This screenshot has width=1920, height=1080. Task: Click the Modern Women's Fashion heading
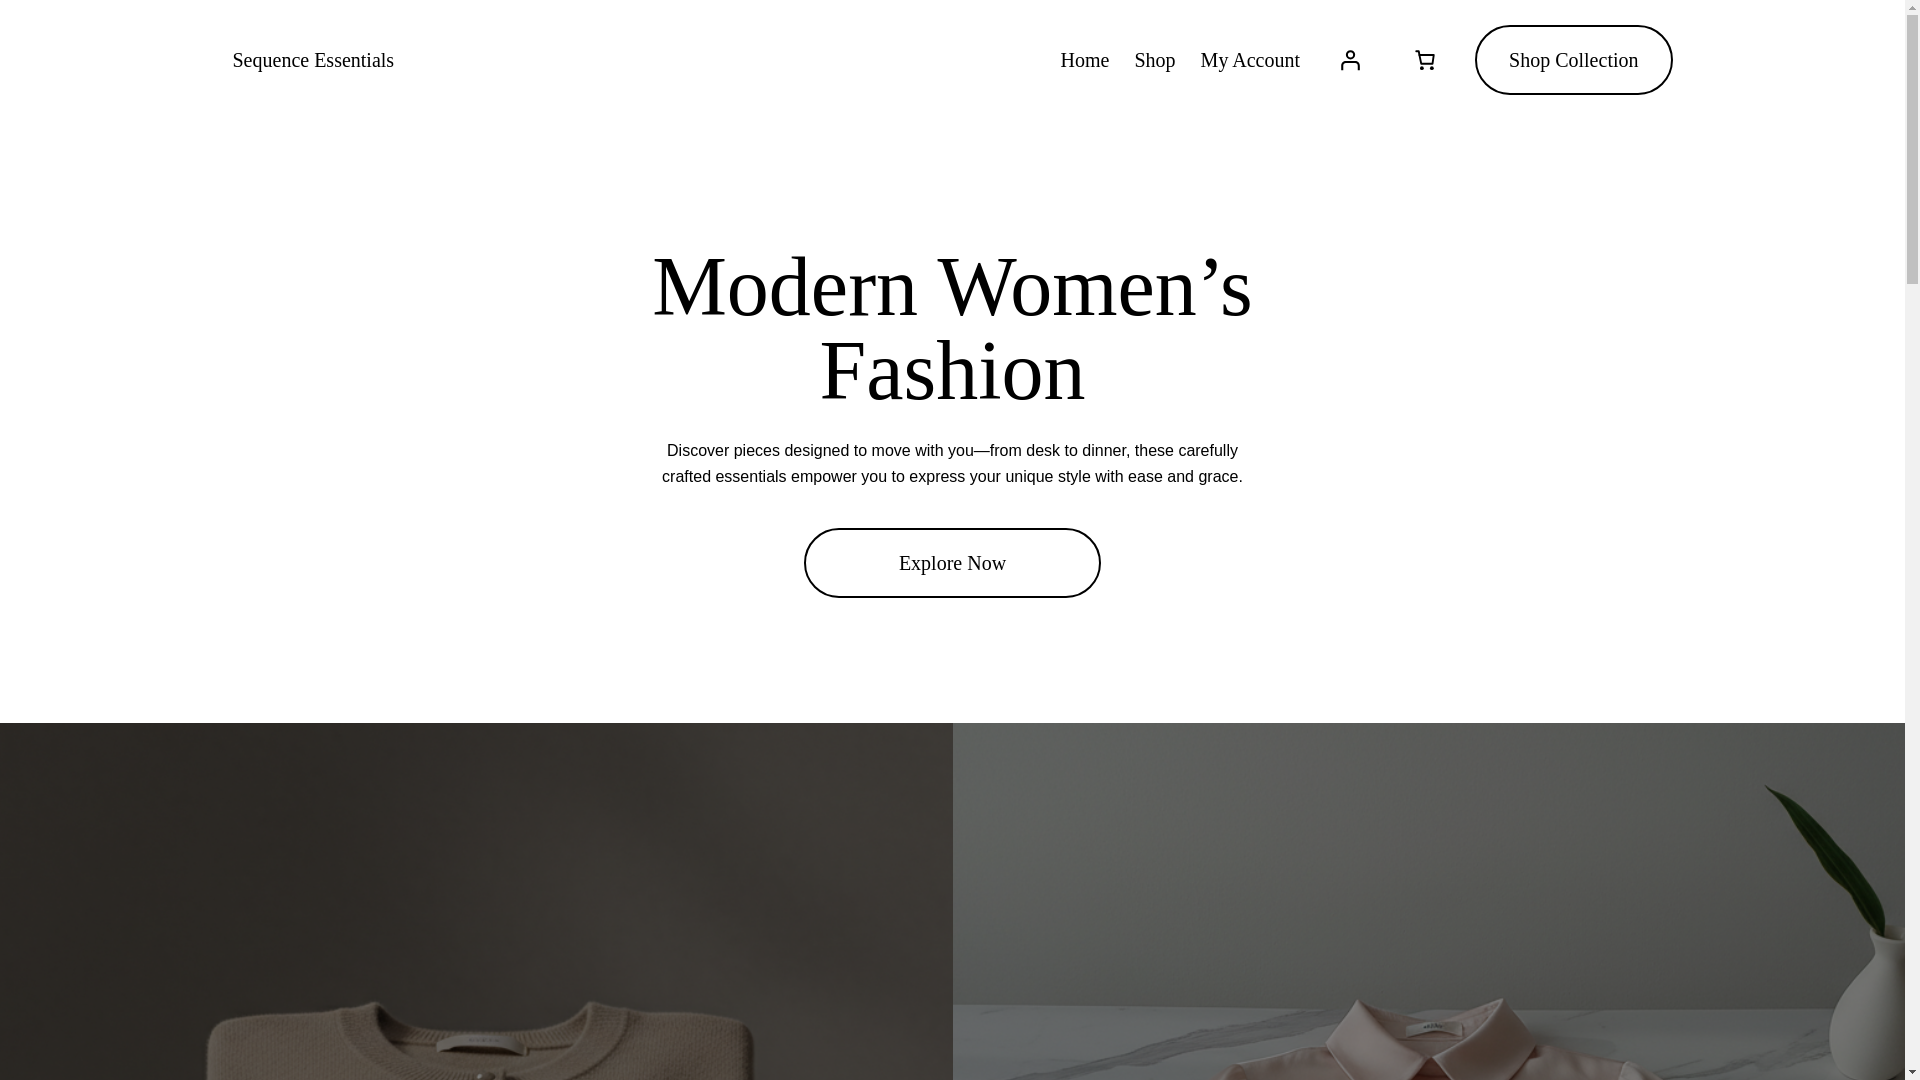(x=952, y=328)
